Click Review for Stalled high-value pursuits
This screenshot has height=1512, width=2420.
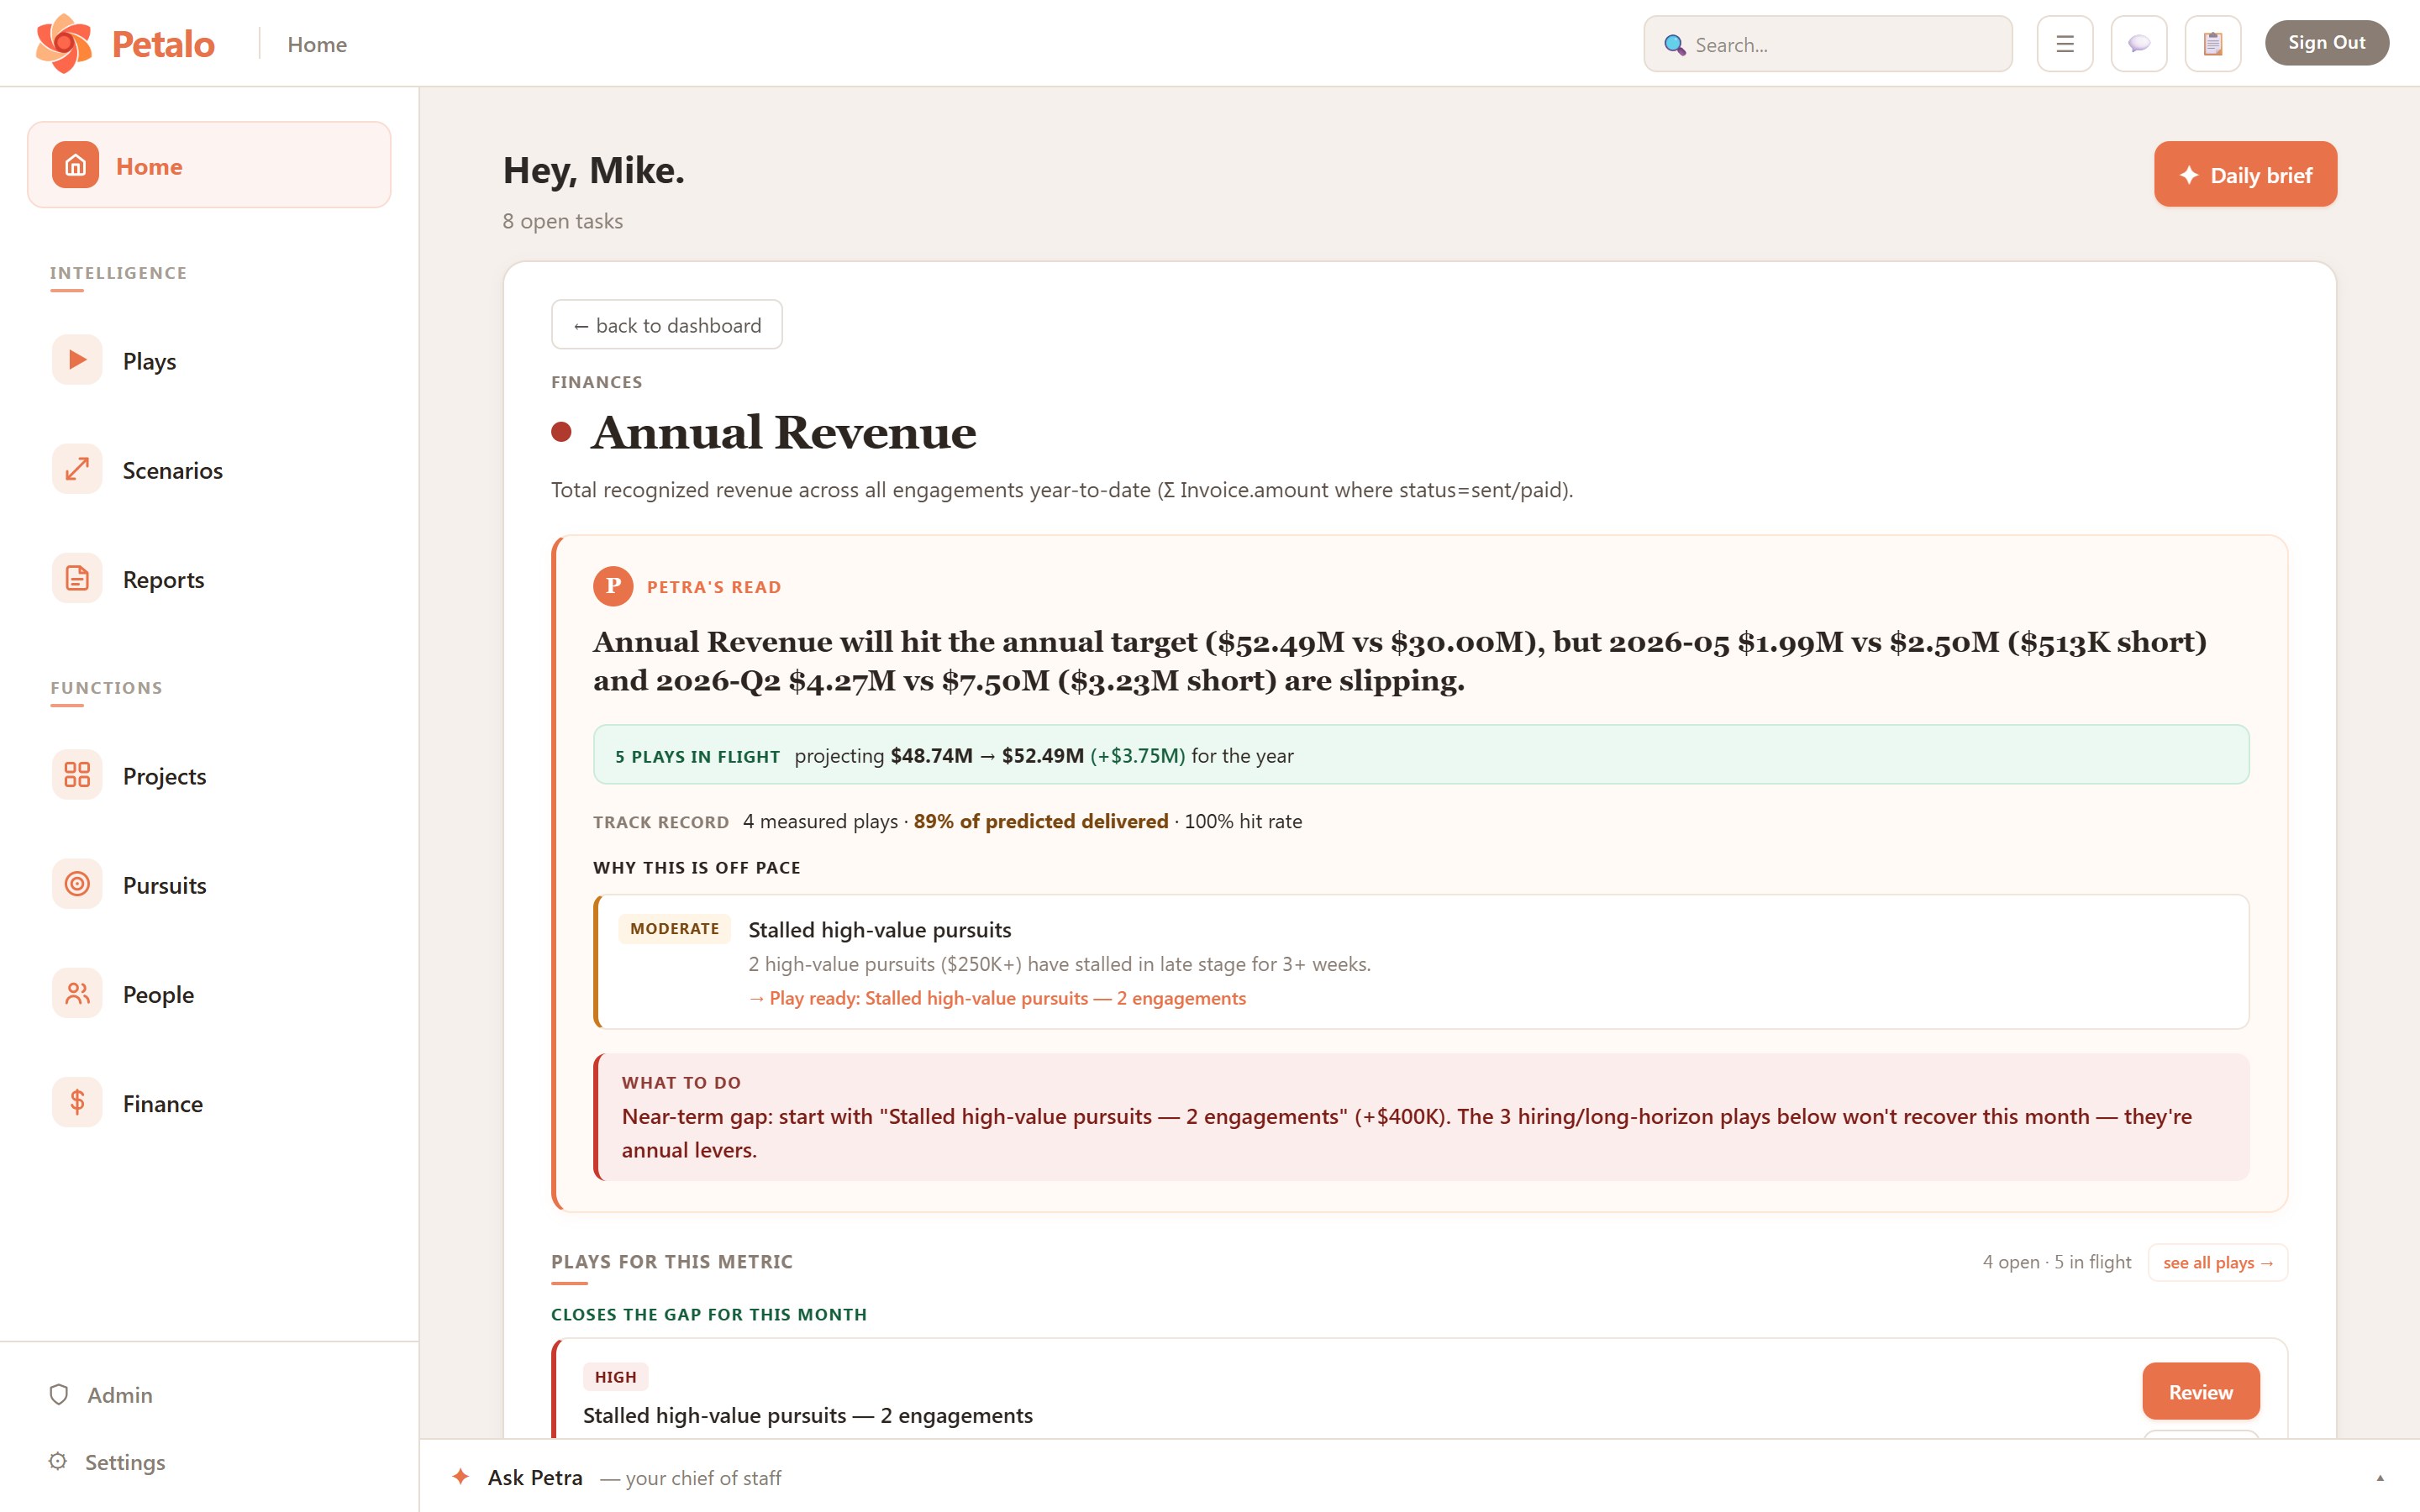tap(2200, 1391)
